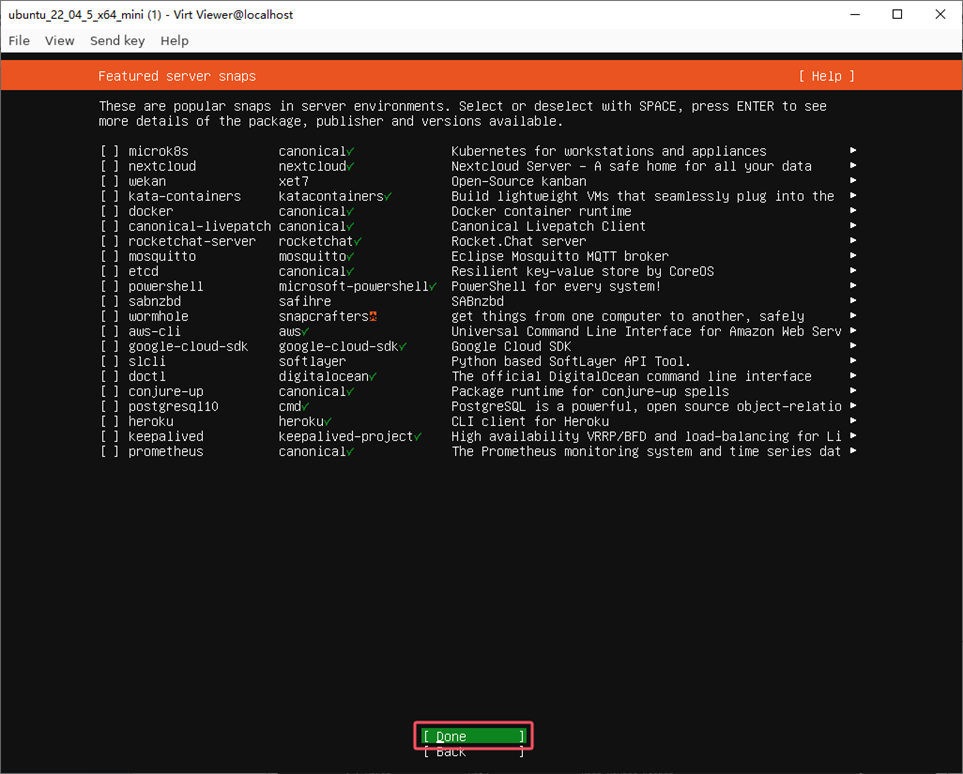
Task: Check the mosquitto snap checkbox
Action: (x=109, y=257)
